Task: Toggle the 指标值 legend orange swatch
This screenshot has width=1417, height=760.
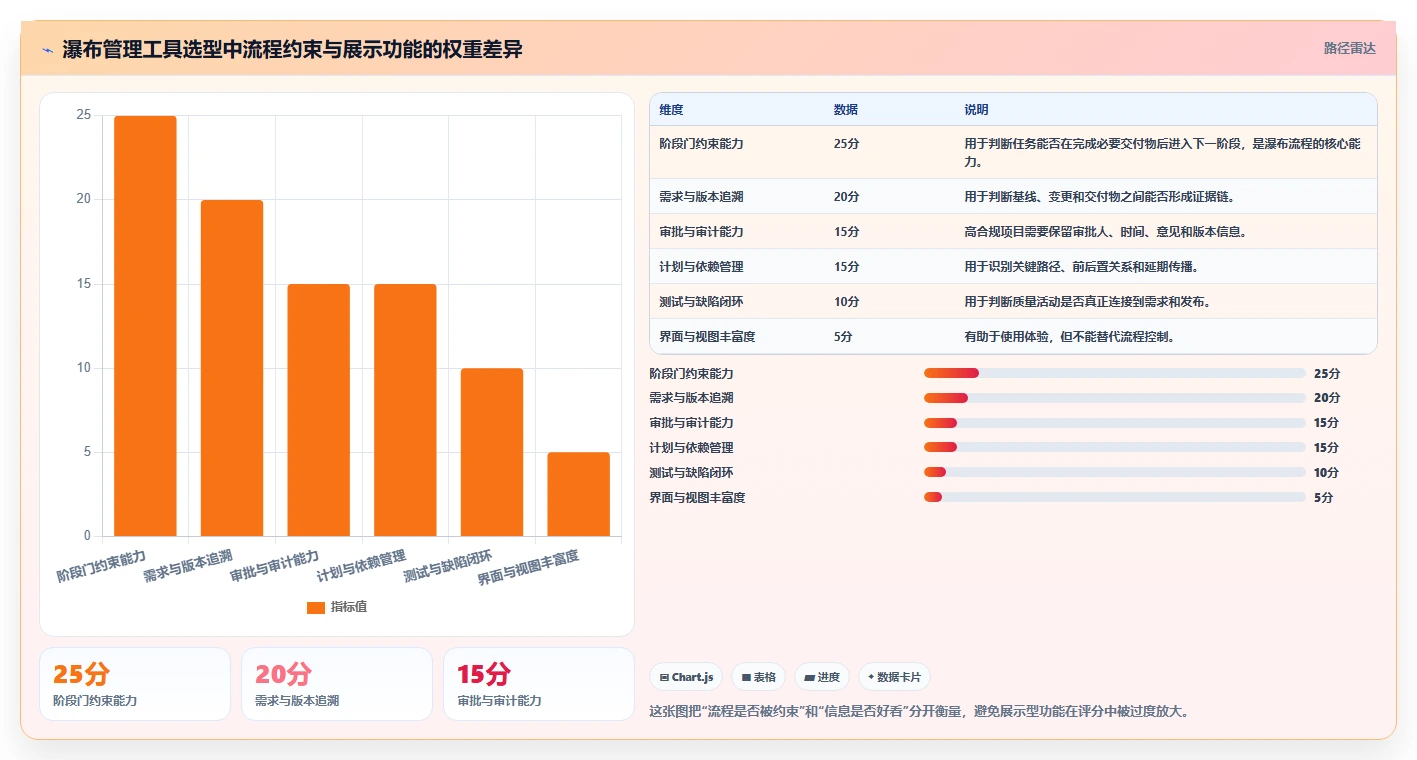Action: [315, 607]
